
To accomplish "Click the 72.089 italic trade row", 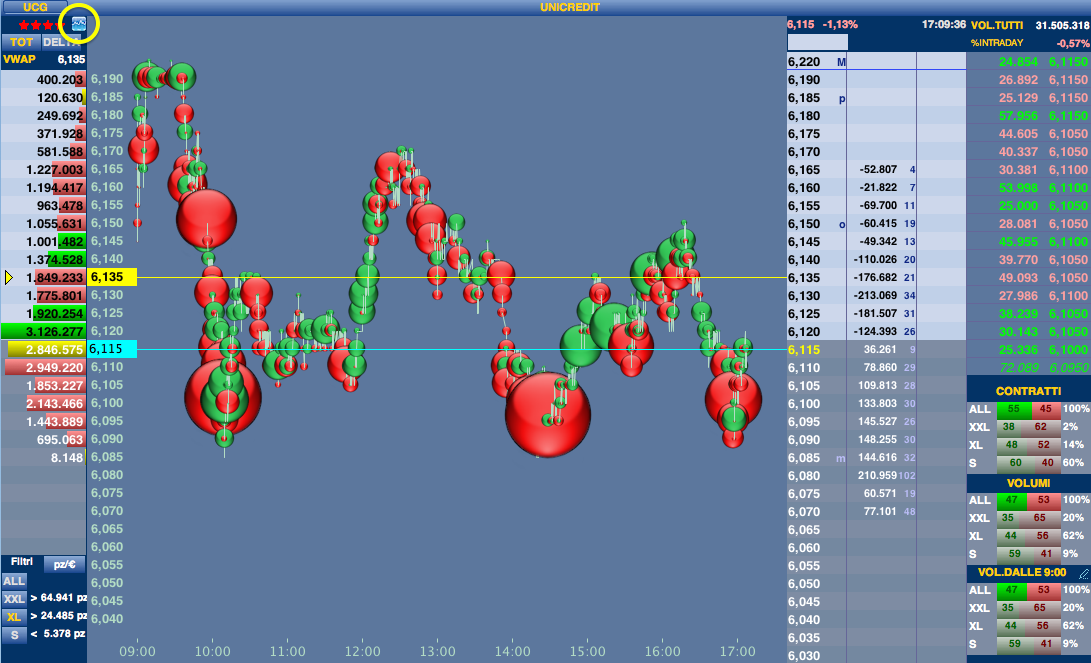I will click(1028, 367).
